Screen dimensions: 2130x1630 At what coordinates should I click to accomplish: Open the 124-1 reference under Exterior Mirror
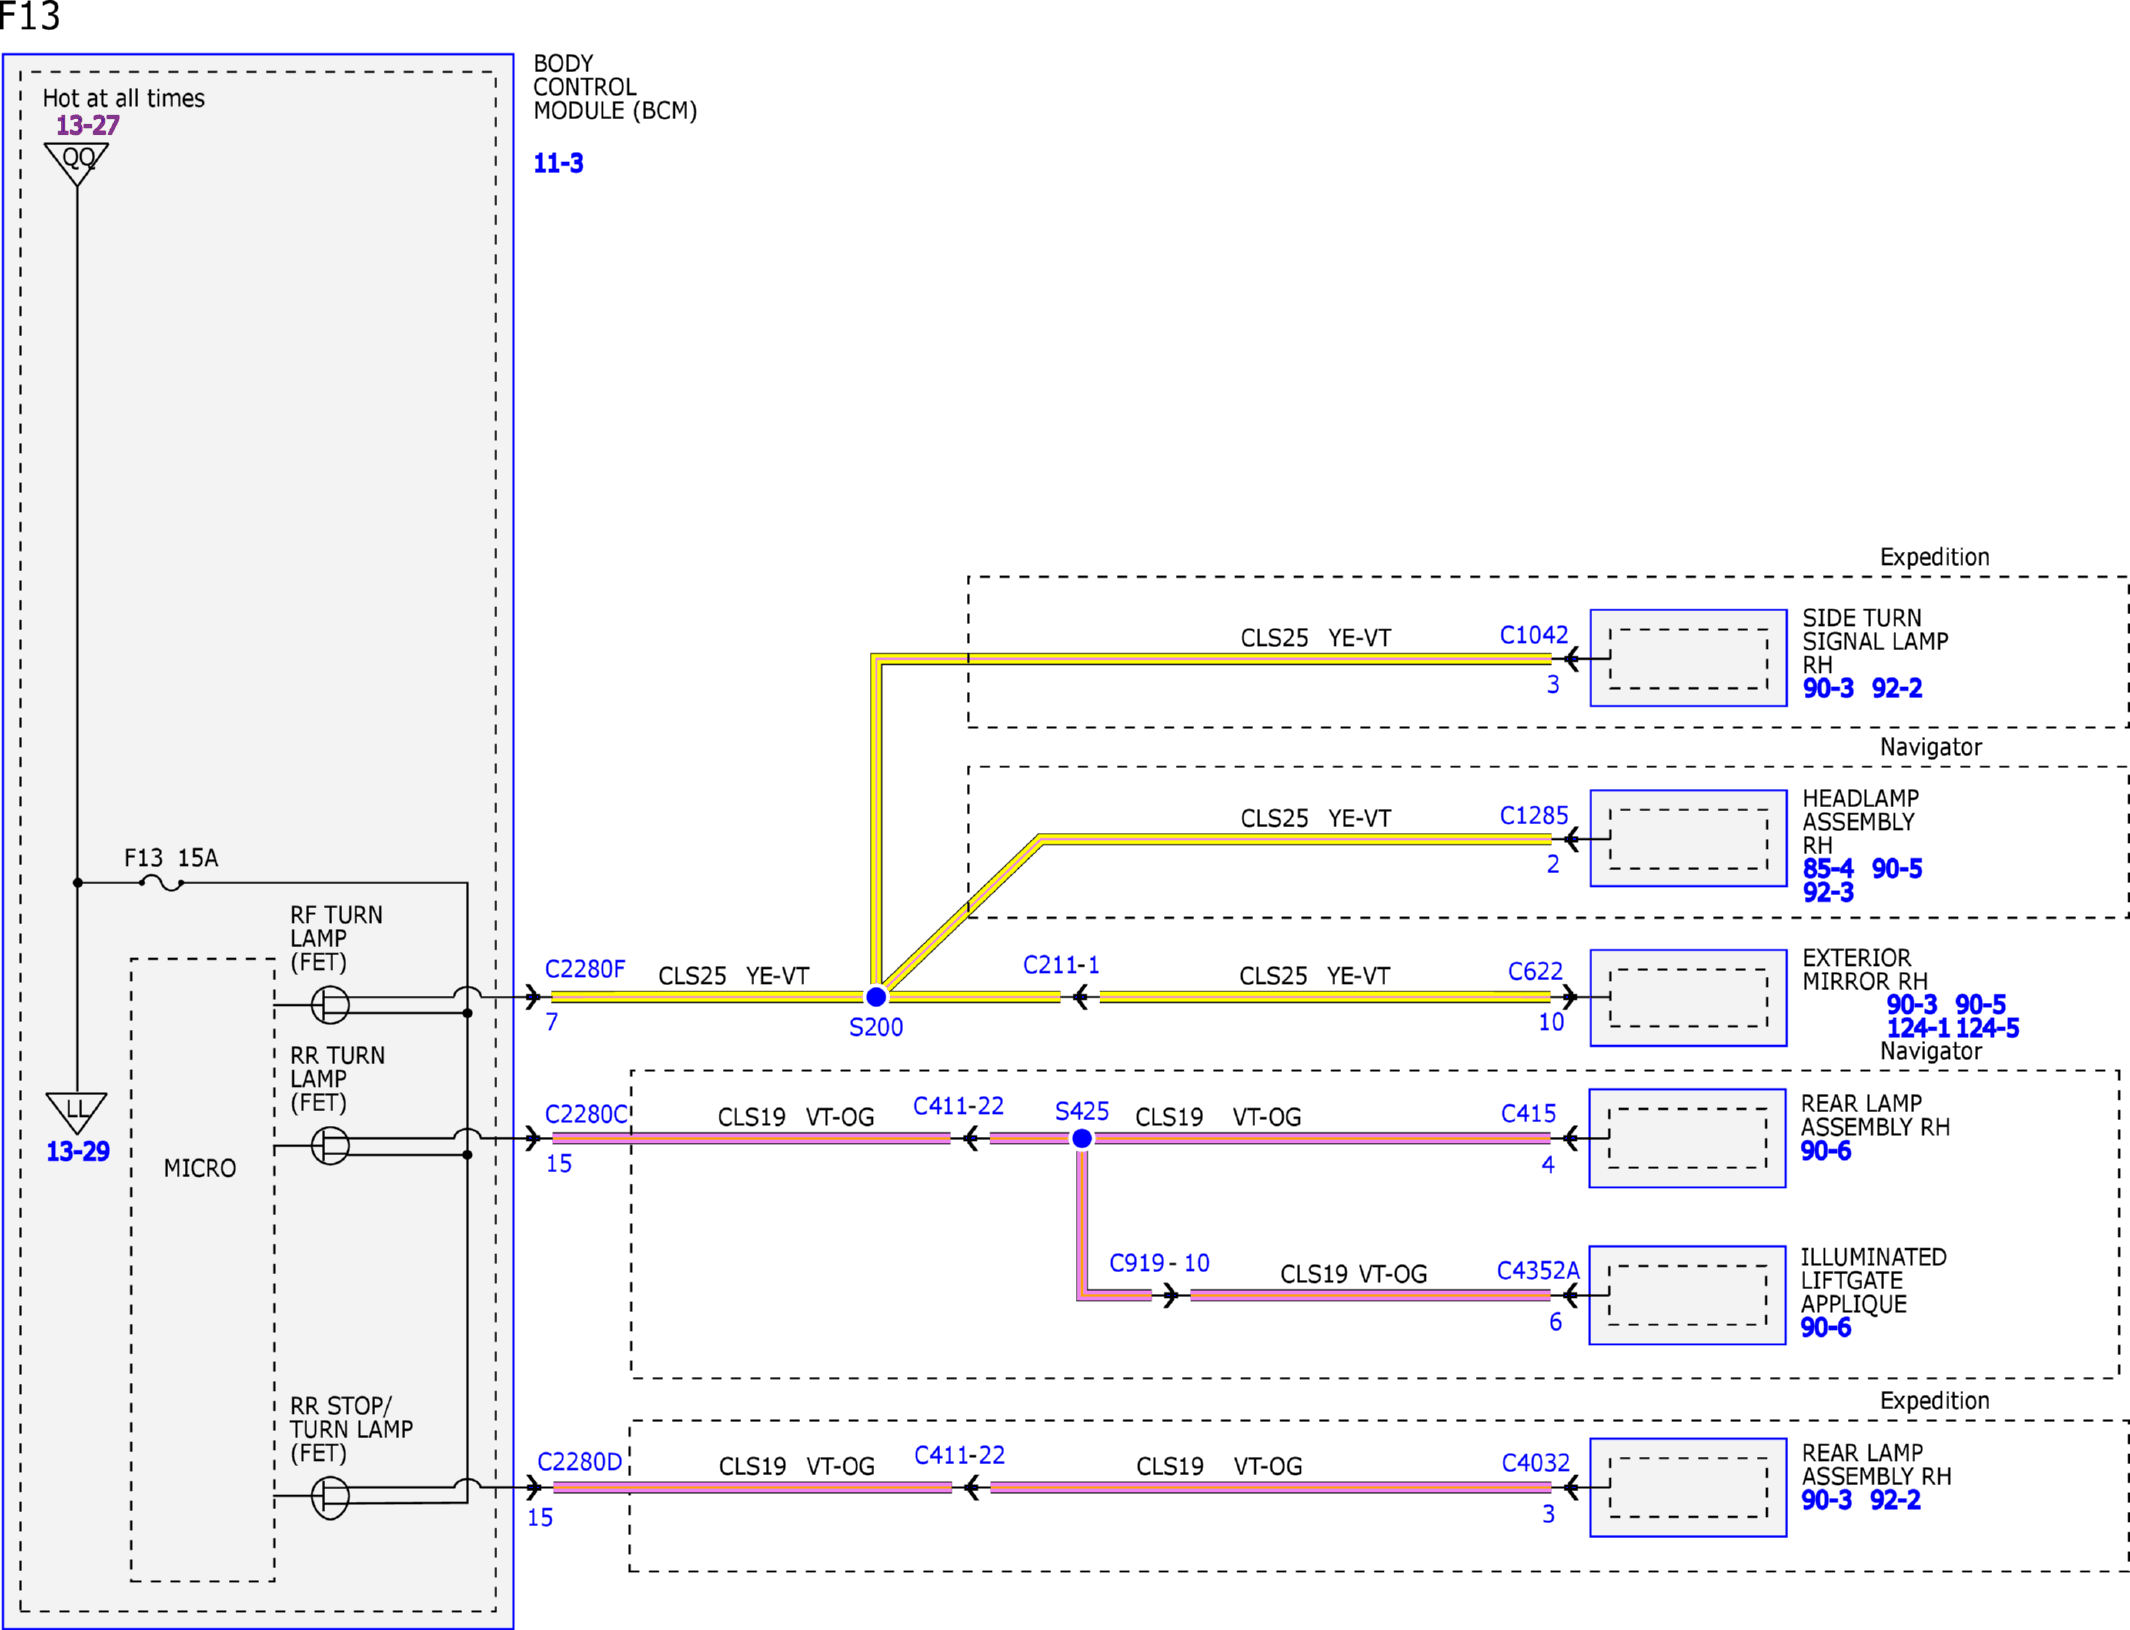coord(1918,1028)
